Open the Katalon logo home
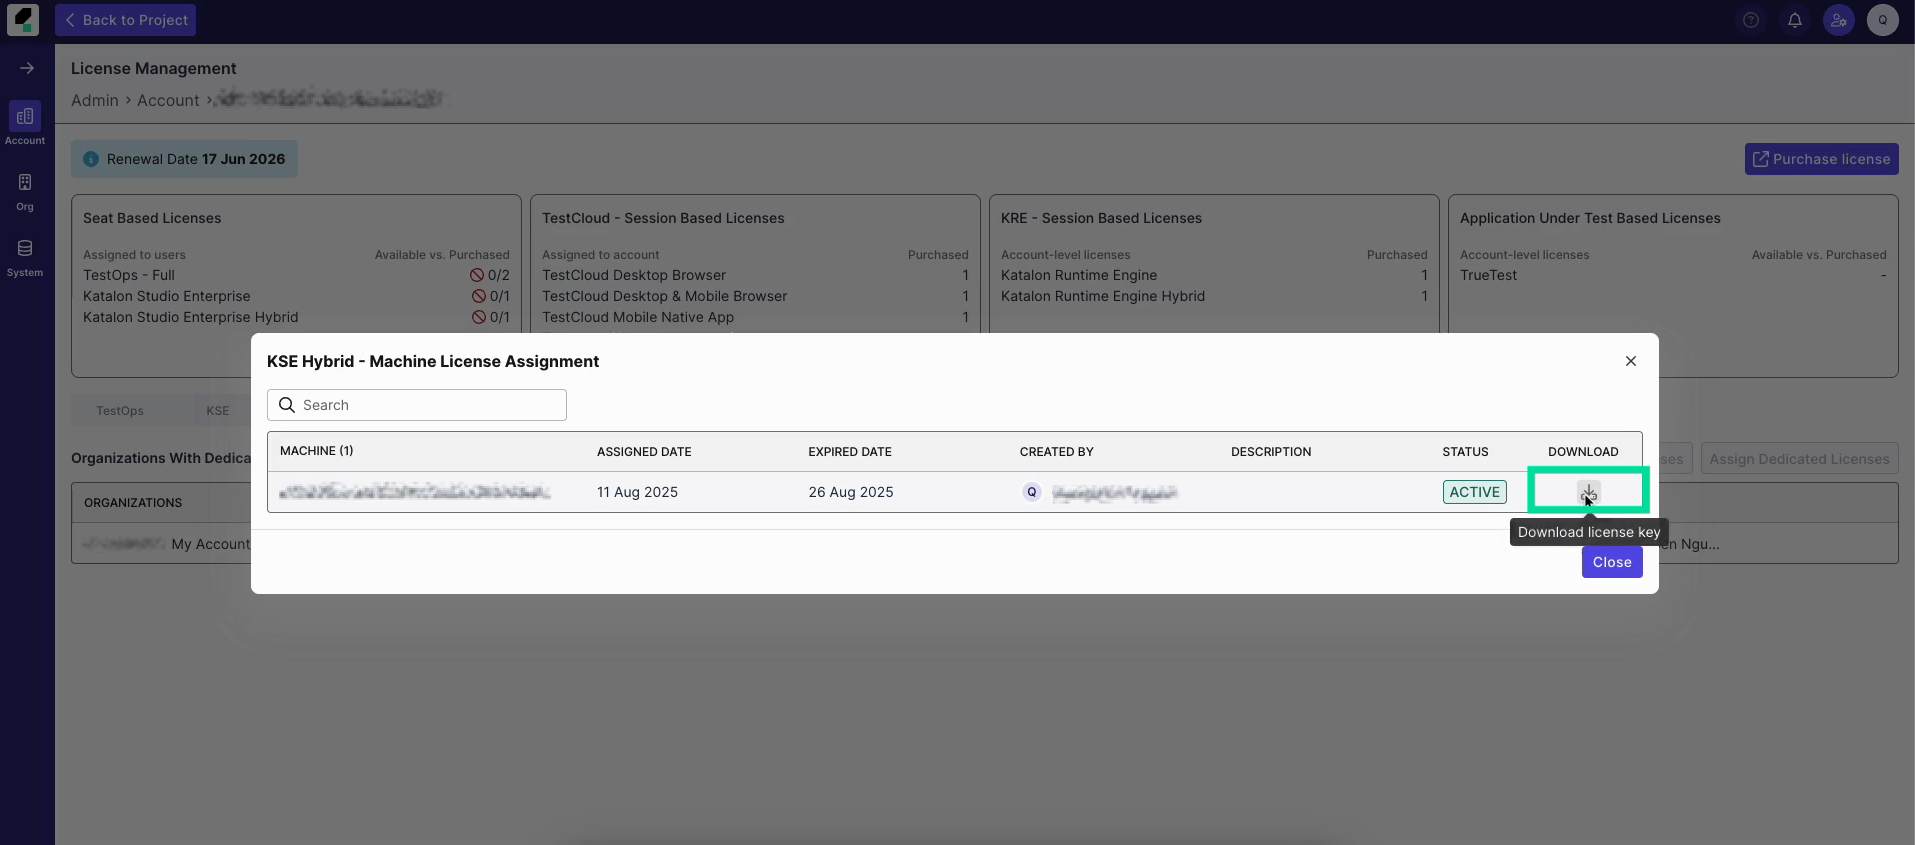The height and width of the screenshot is (845, 1915). (x=22, y=20)
